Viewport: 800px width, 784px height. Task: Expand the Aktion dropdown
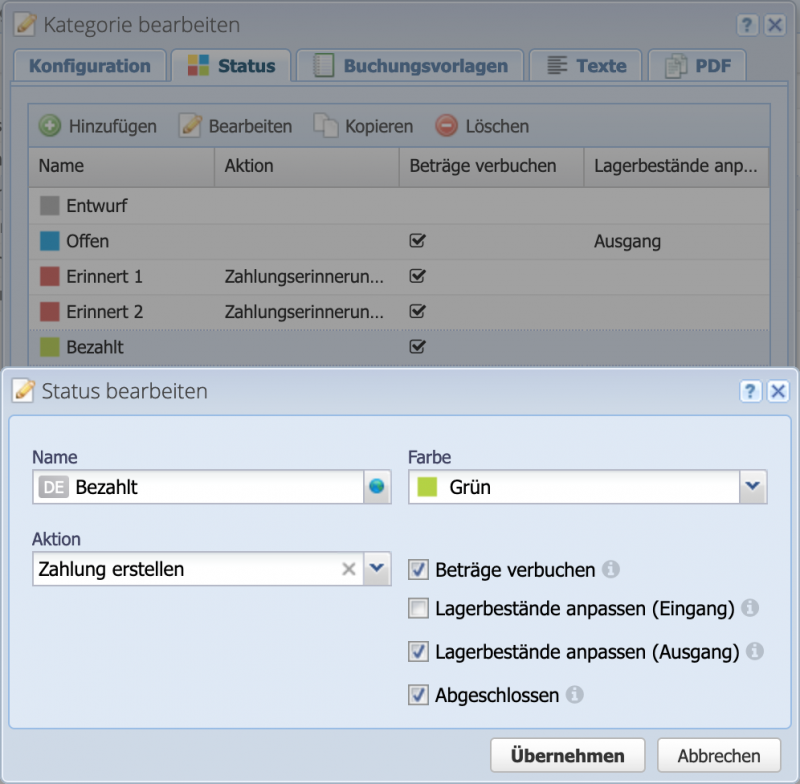click(375, 569)
